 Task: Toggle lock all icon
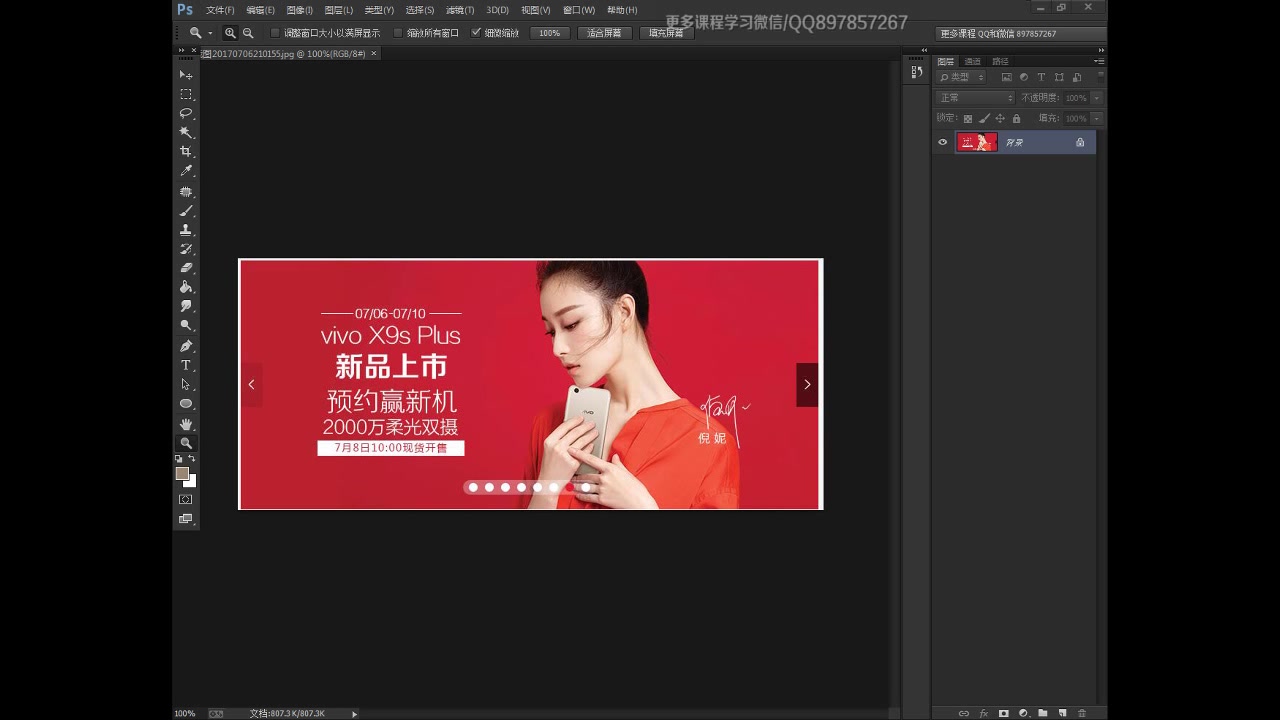pos(1016,118)
